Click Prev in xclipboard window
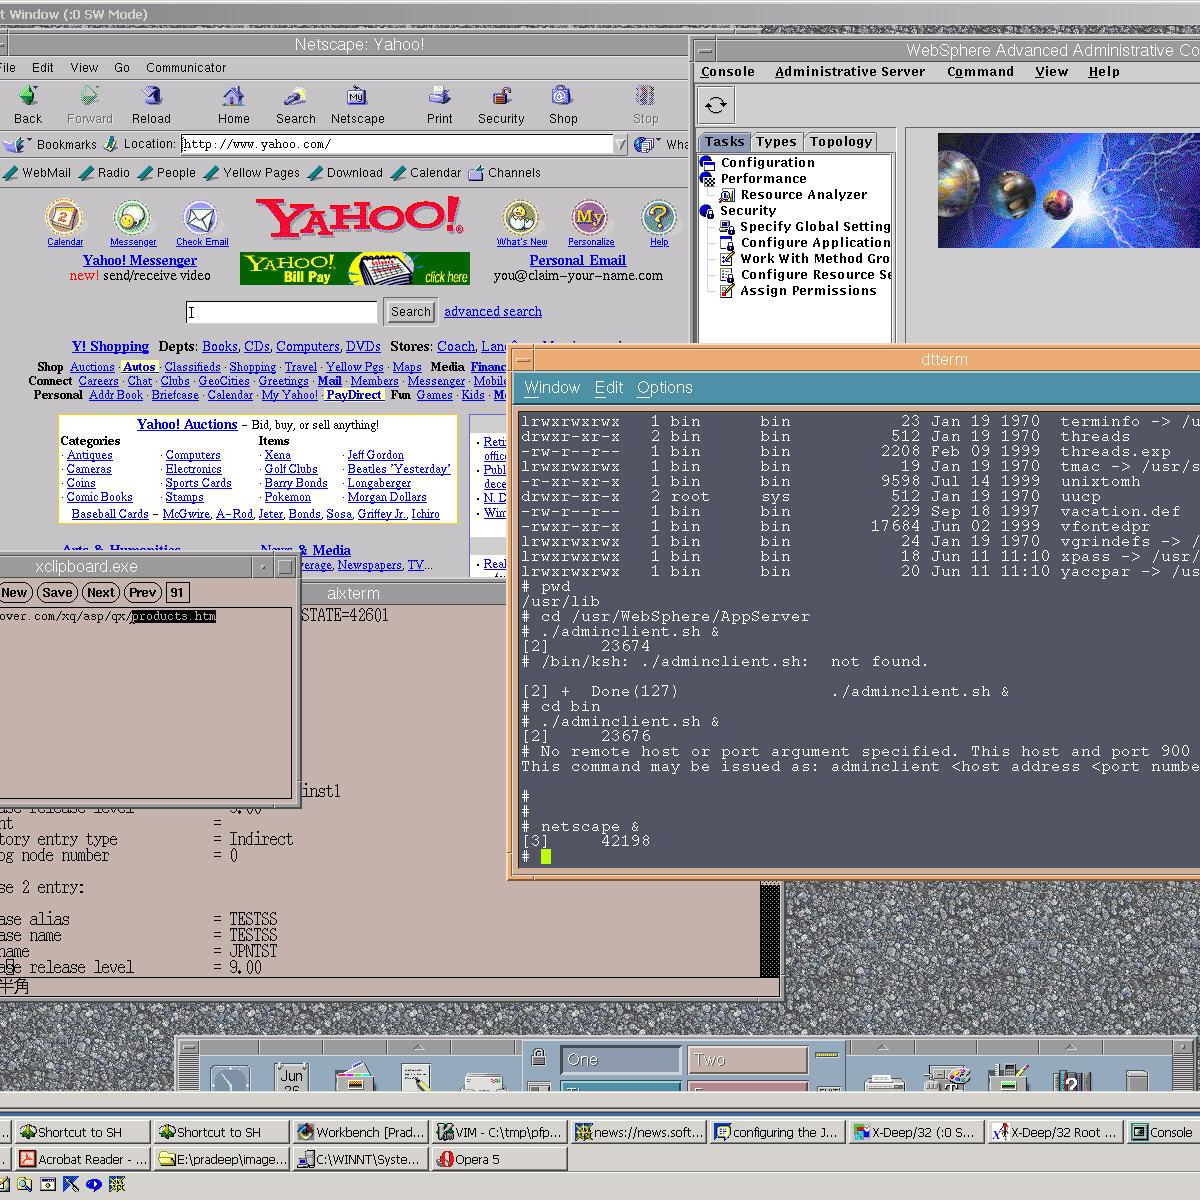Screen dimensions: 1200x1200 click(143, 592)
